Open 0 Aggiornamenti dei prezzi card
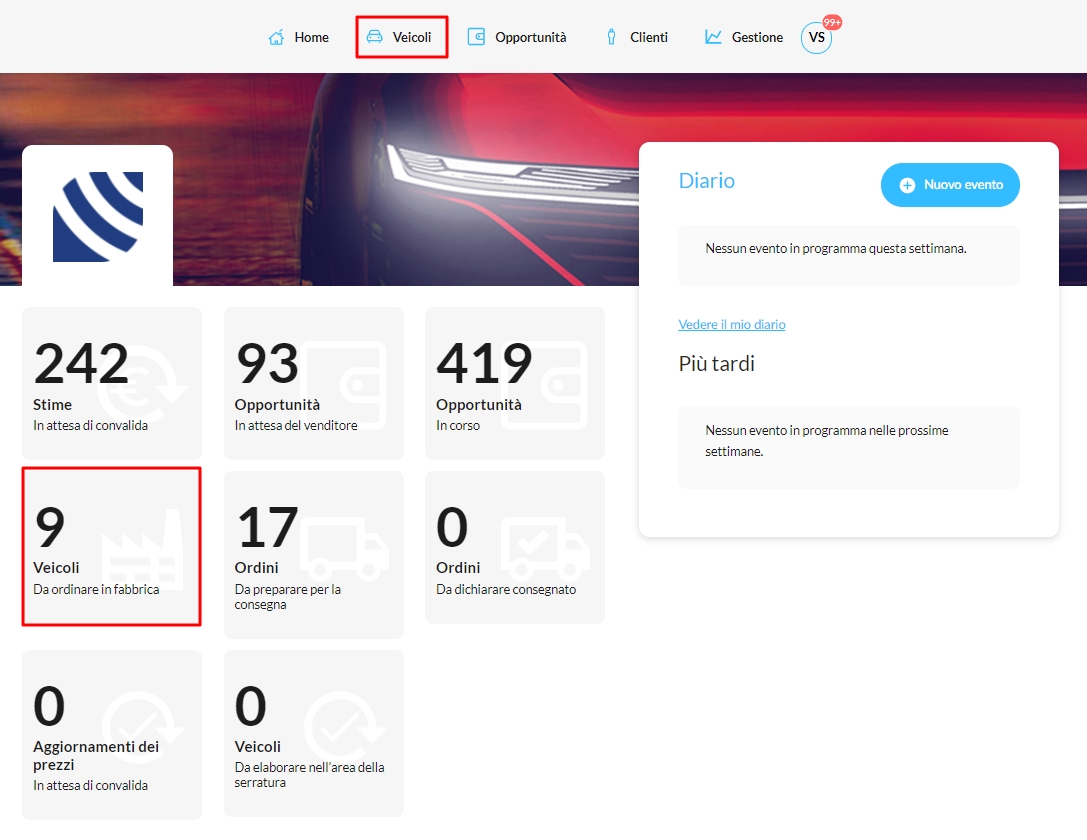 112,735
